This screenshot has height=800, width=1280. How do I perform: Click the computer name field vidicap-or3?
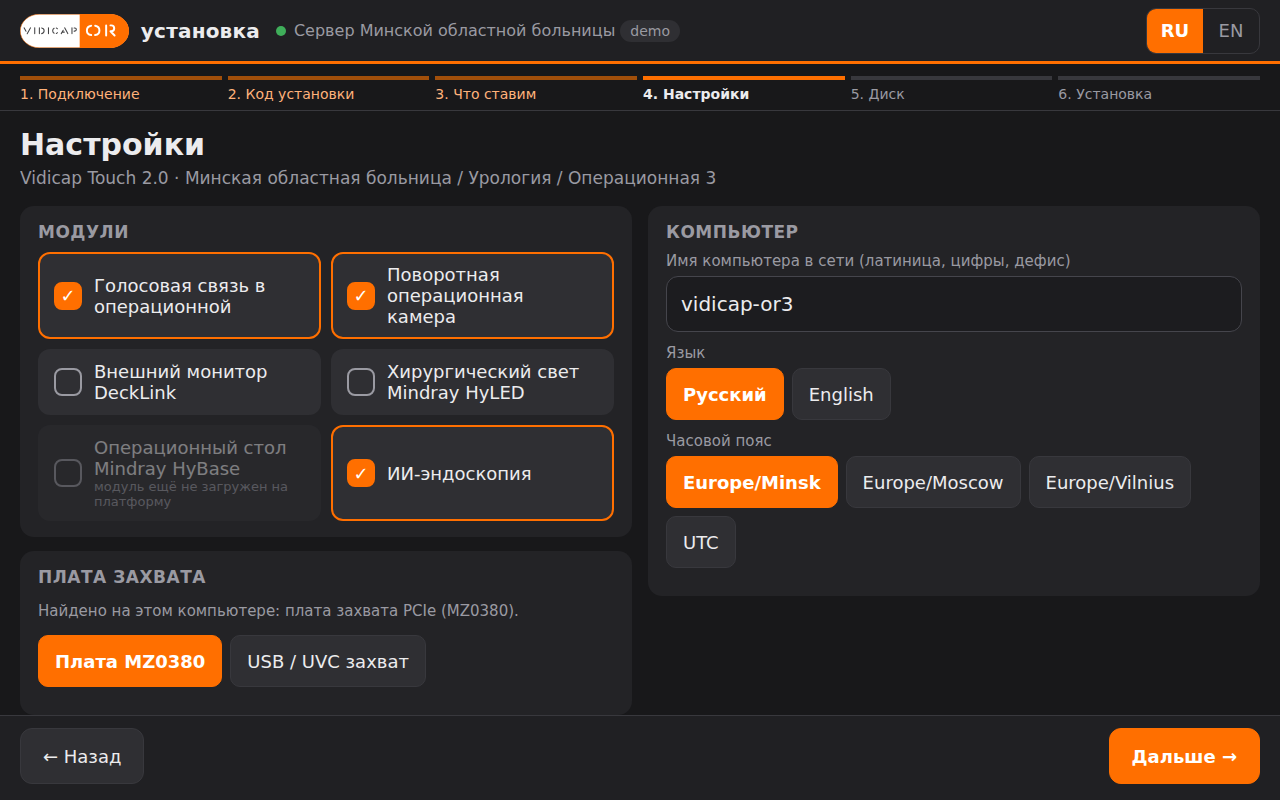tap(954, 304)
